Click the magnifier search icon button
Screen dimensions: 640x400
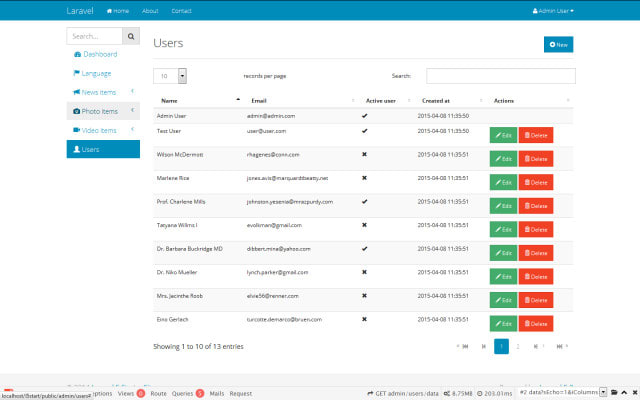tap(131, 36)
